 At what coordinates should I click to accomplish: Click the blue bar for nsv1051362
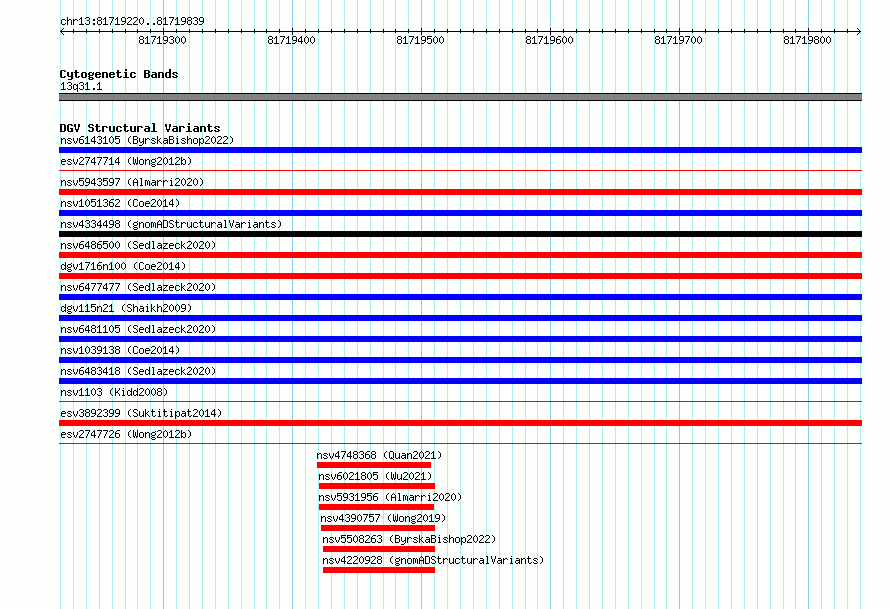click(460, 213)
